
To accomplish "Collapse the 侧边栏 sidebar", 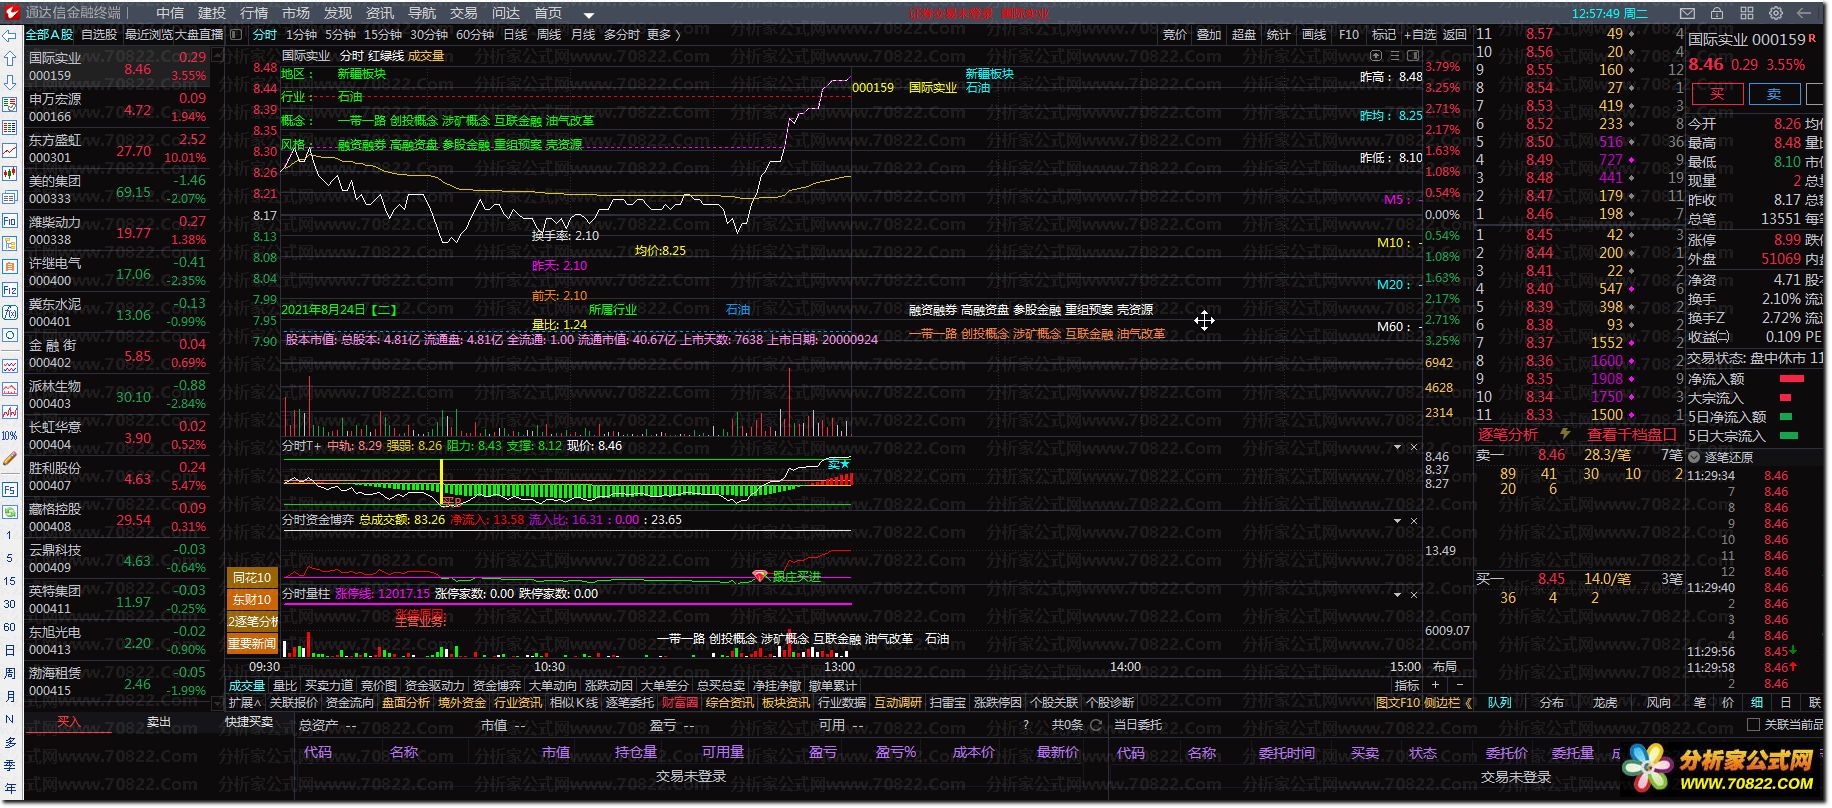I will pos(1449,703).
